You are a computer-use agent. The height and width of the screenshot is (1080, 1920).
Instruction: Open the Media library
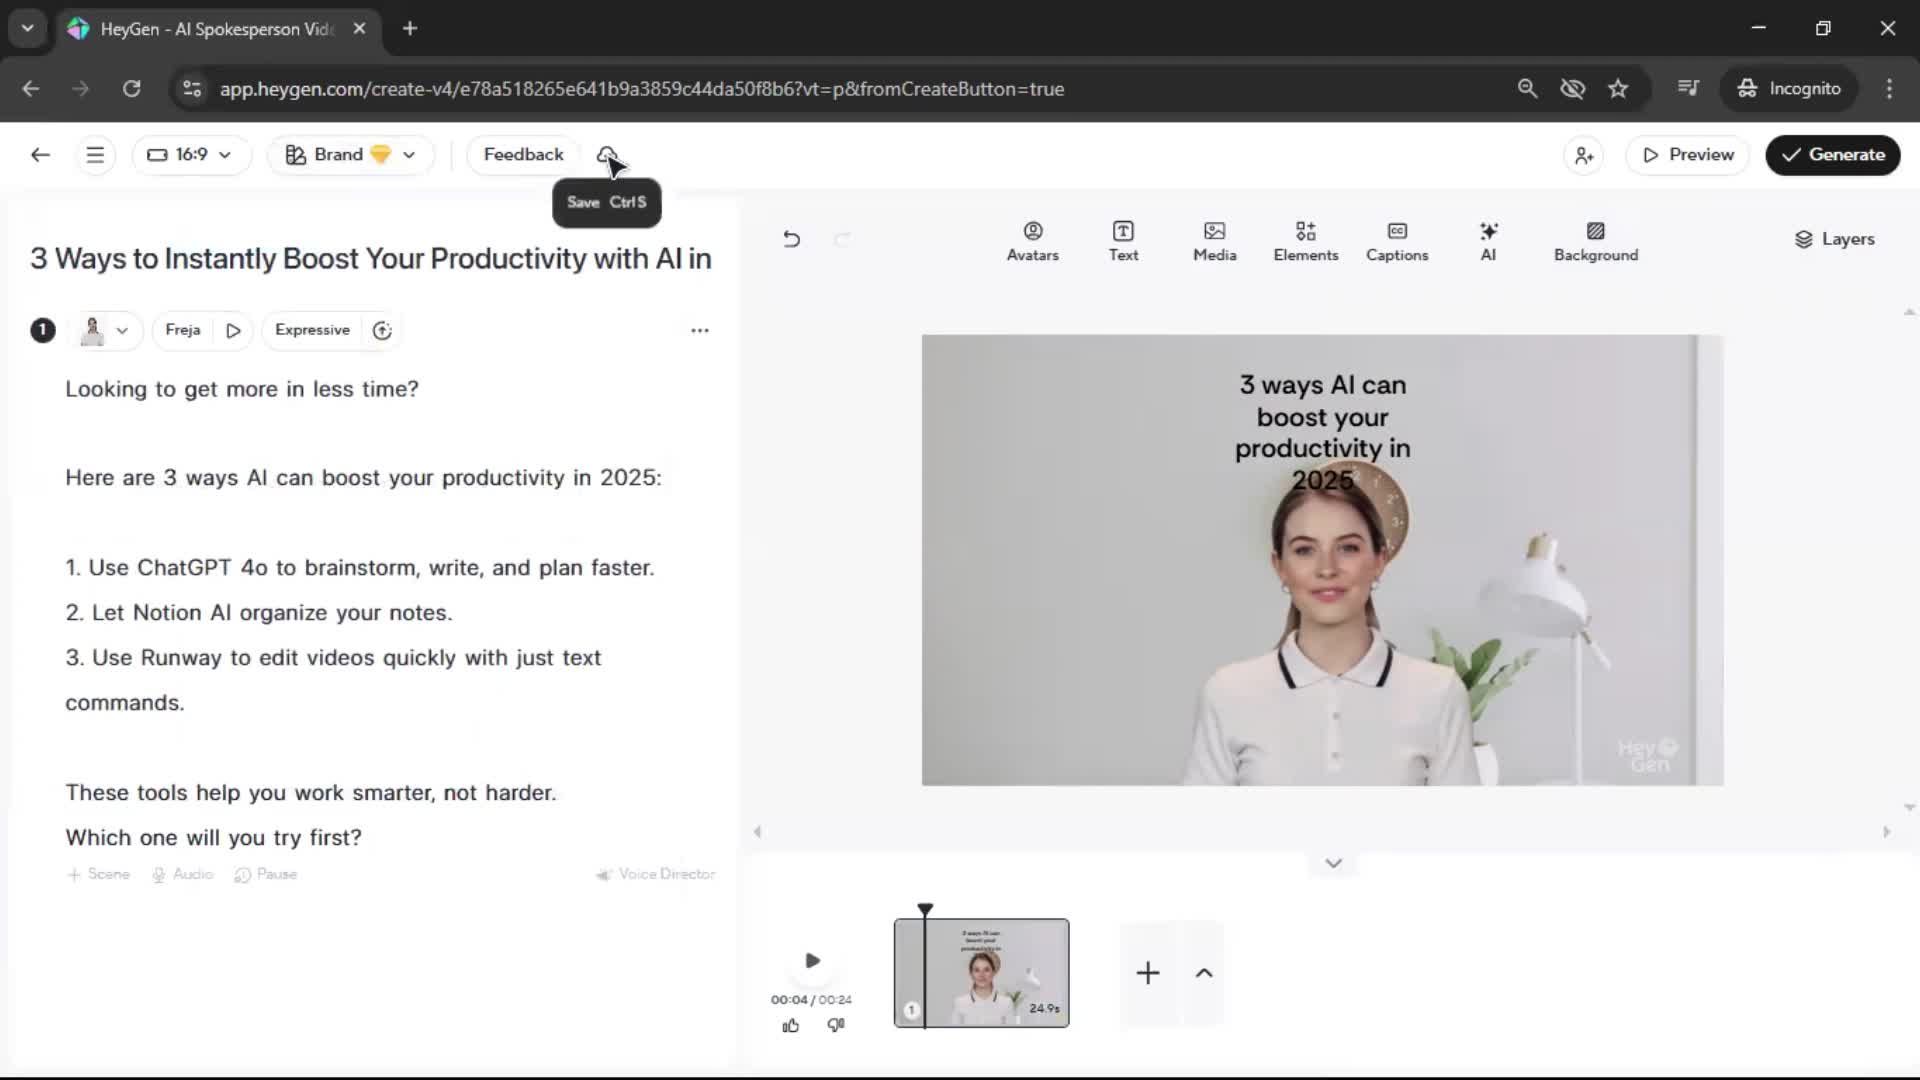point(1214,241)
